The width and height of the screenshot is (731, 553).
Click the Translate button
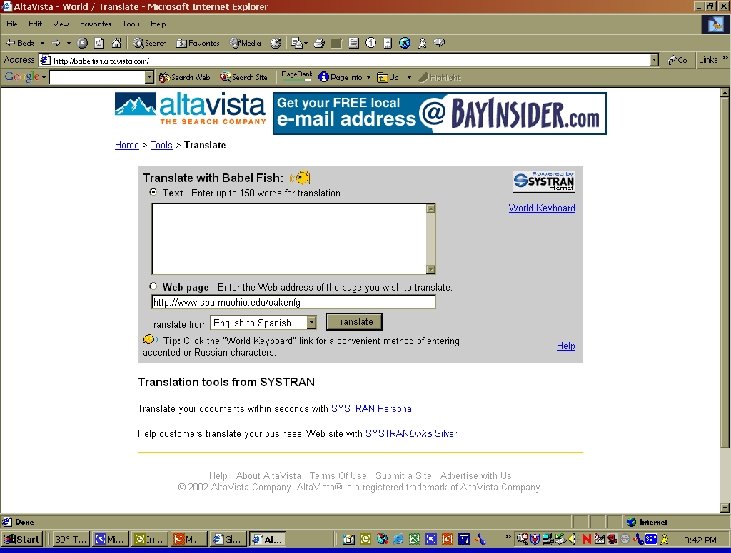coord(354,322)
